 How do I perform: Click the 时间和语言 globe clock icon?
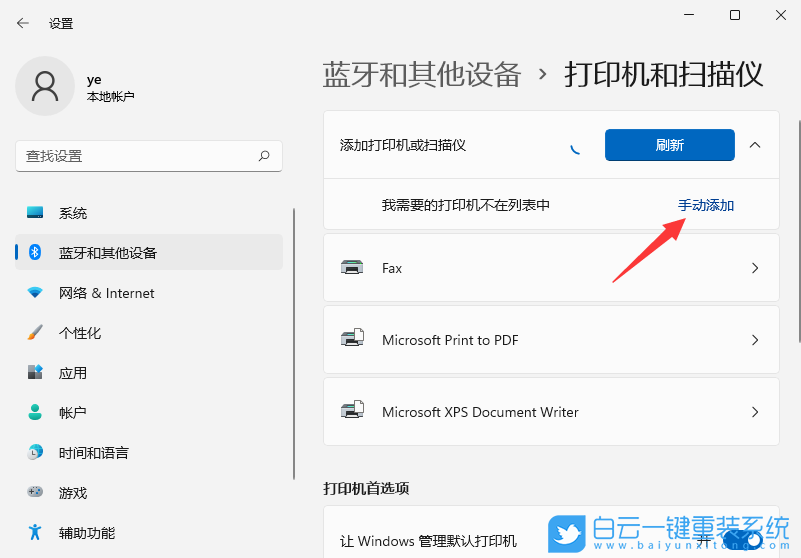point(35,452)
